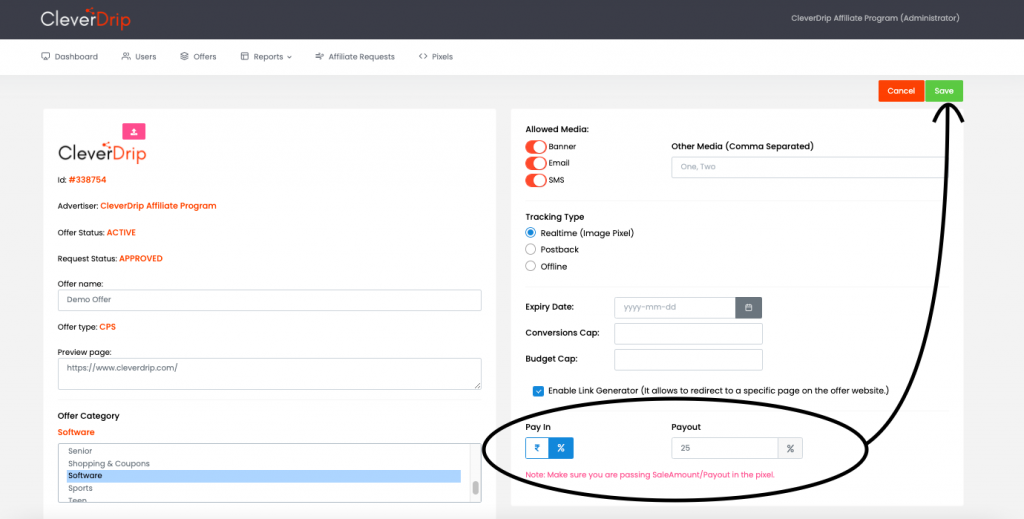Focus the Budget Cap field

[688, 360]
